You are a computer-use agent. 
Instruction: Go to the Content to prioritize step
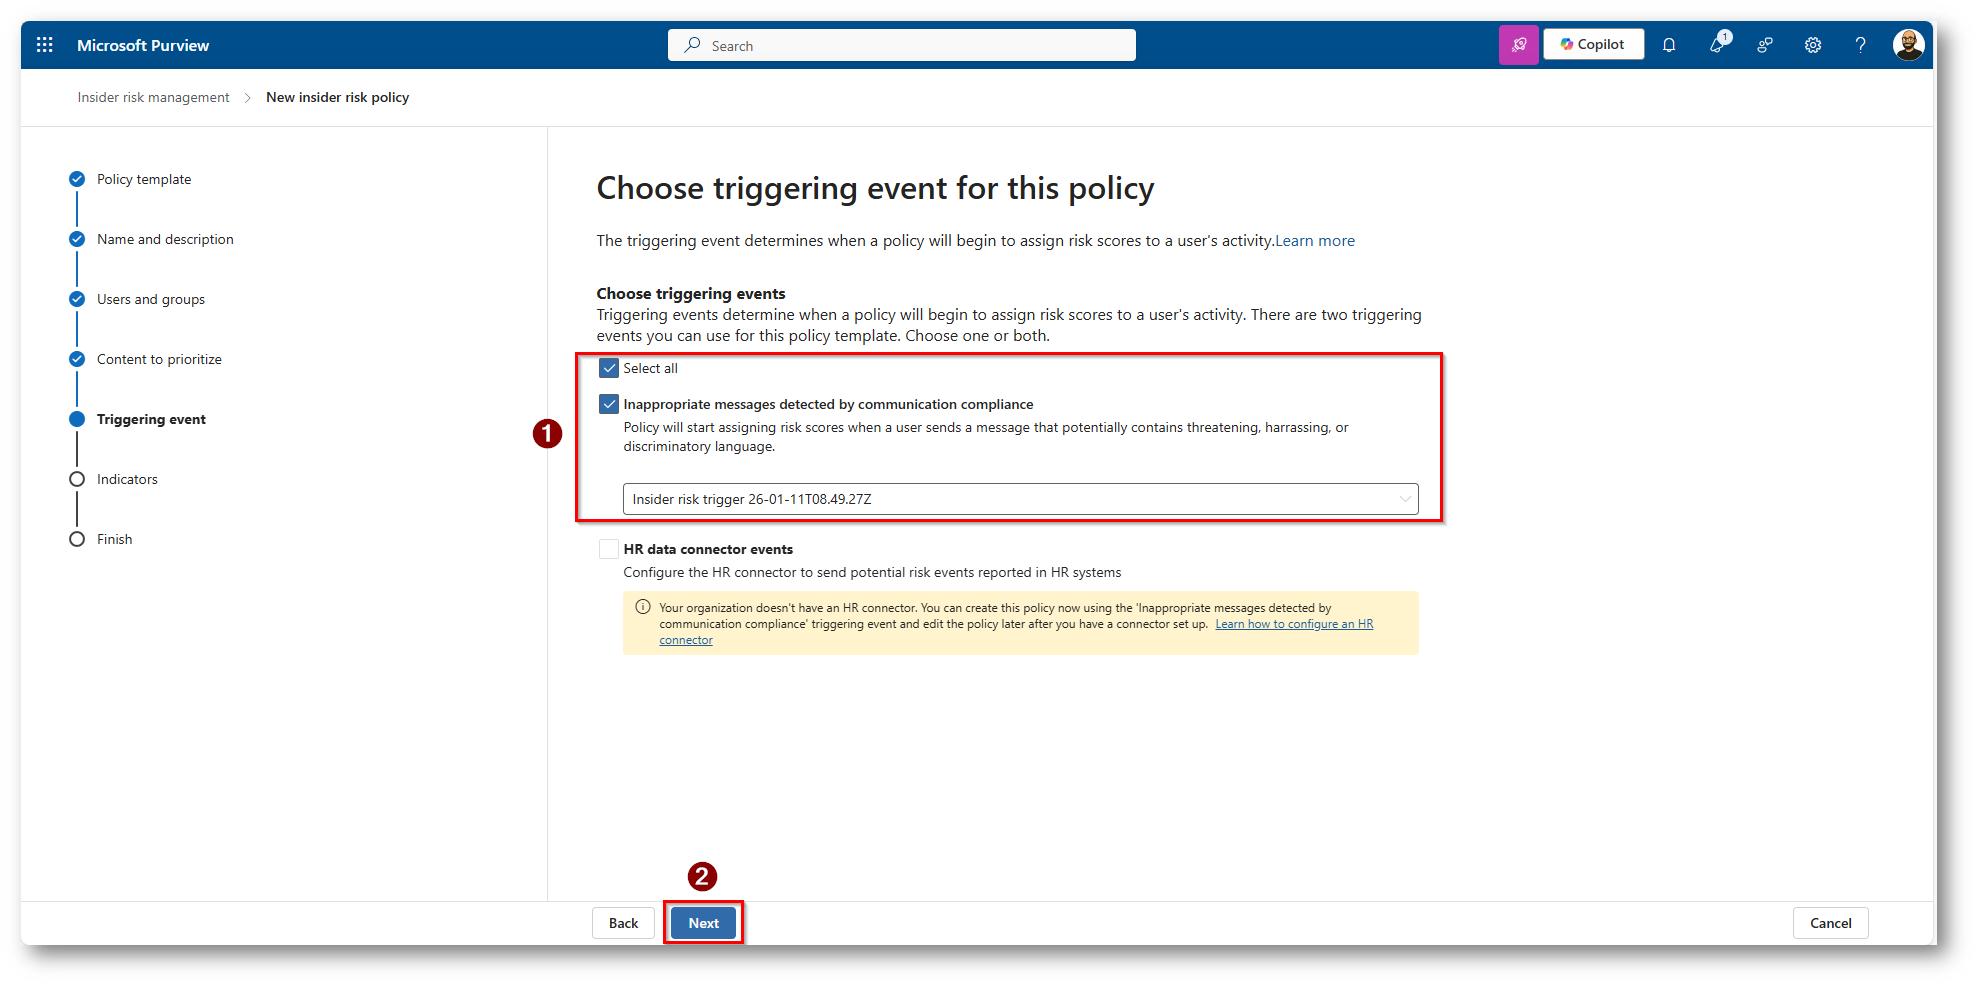click(x=159, y=359)
